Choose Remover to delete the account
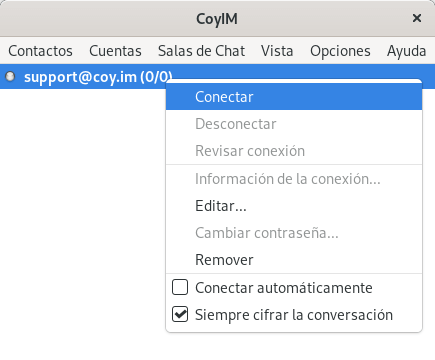This screenshot has width=435, height=360. point(294,260)
